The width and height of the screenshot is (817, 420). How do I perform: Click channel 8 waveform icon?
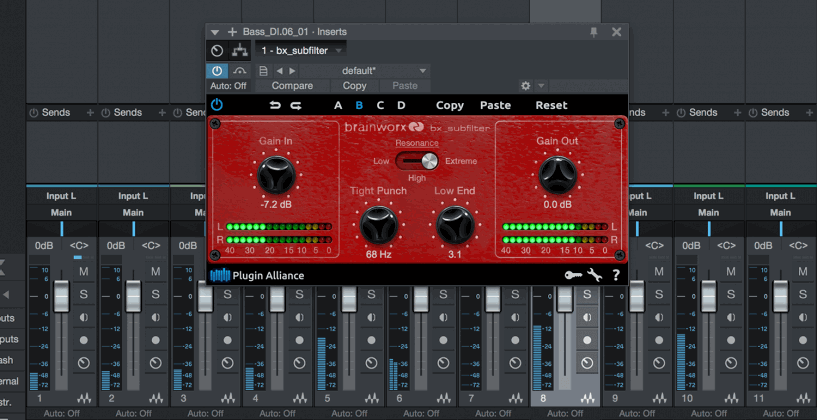(587, 399)
